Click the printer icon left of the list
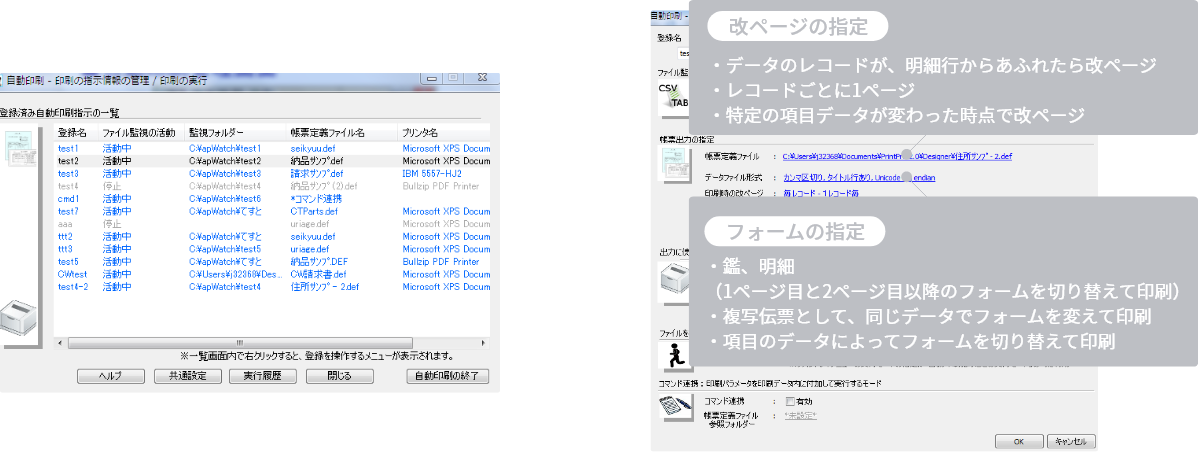This screenshot has width=1198, height=452. click(17, 322)
